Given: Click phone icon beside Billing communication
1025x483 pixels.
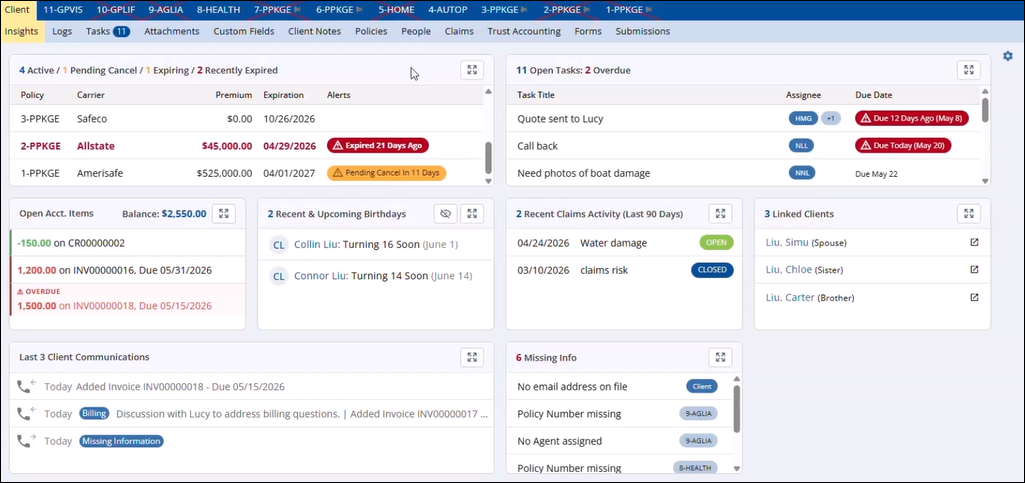Looking at the screenshot, I should pyautogui.click(x=25, y=414).
